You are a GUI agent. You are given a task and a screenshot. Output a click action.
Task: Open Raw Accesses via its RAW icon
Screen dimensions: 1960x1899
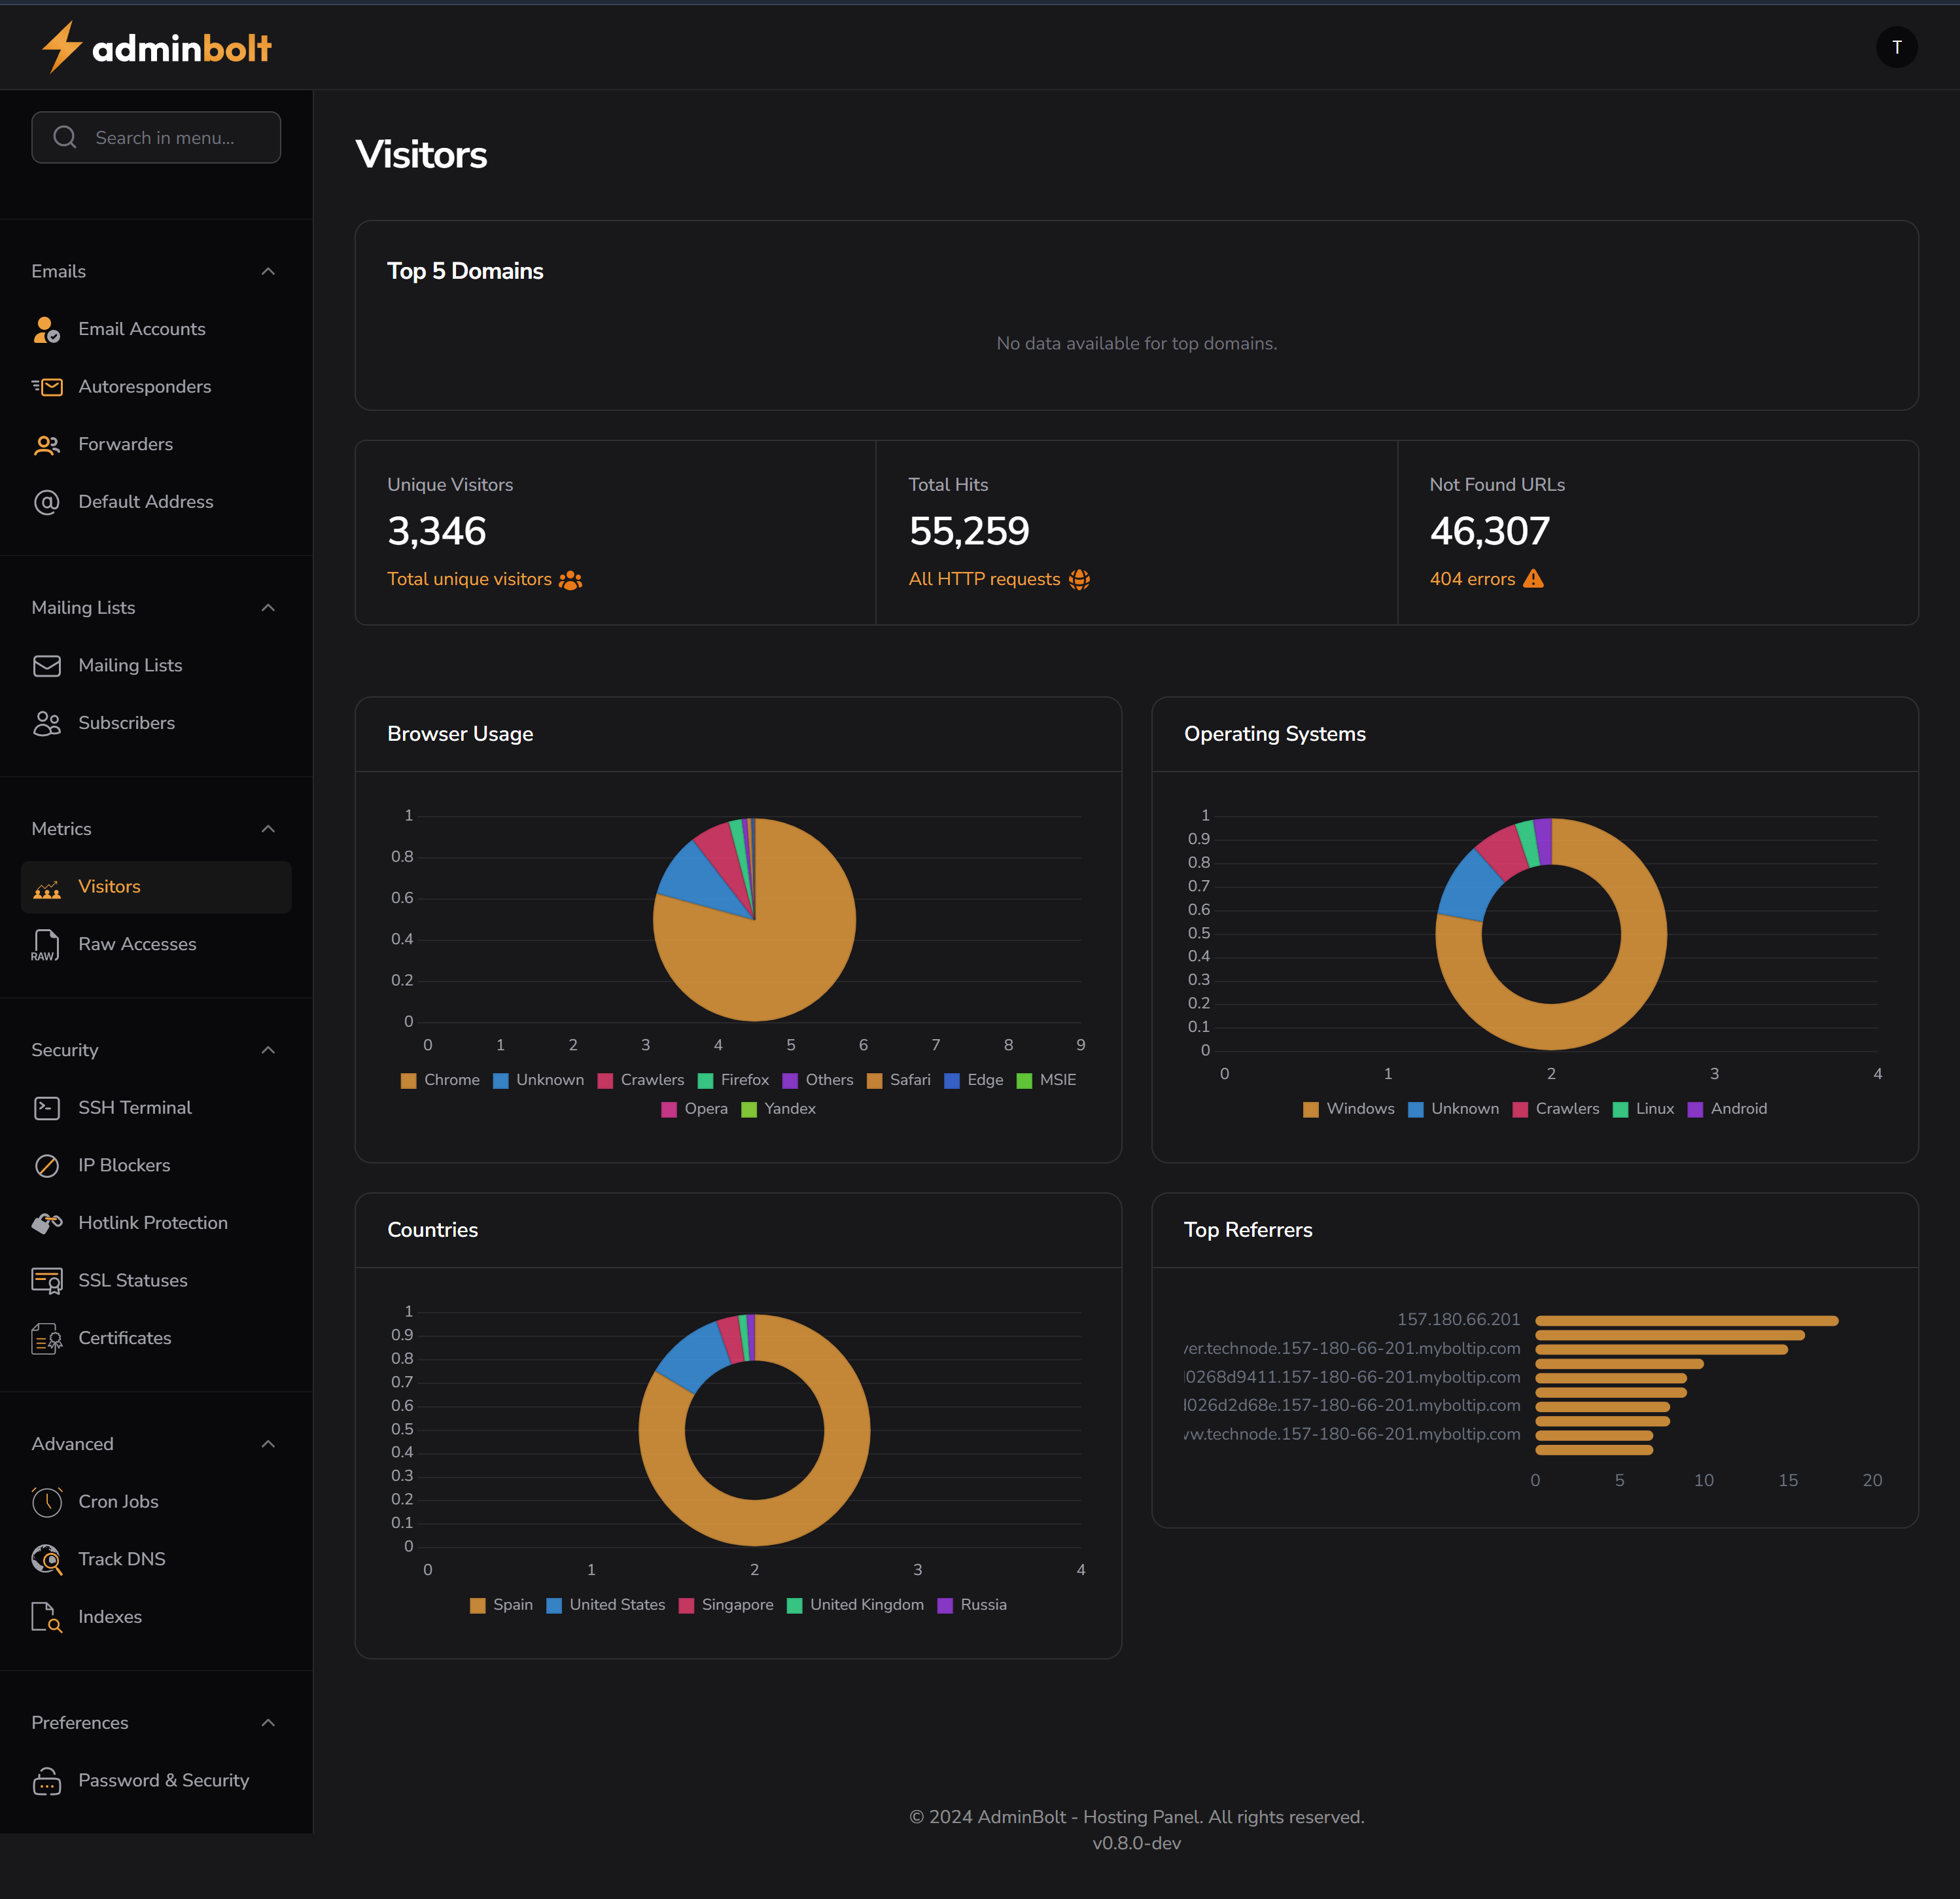coord(47,944)
